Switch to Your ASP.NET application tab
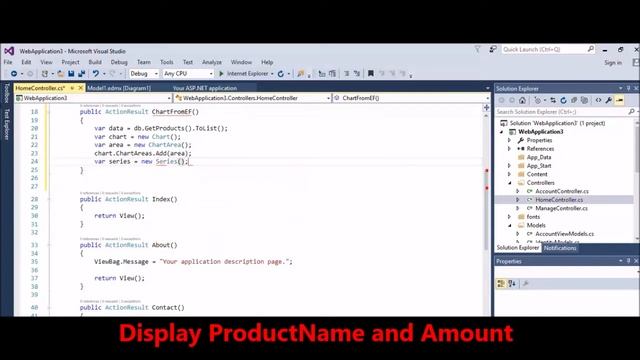This screenshot has height=360, width=640. 204,88
